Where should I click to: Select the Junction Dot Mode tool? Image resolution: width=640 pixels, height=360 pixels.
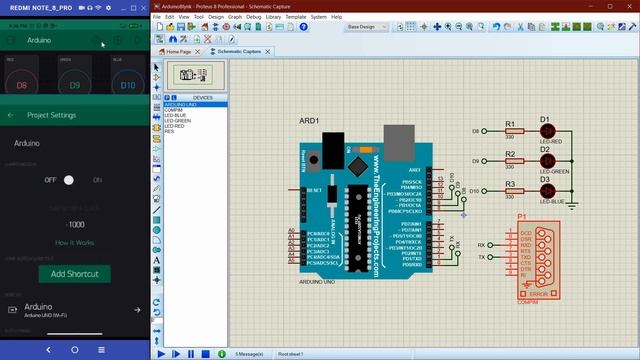(x=157, y=87)
